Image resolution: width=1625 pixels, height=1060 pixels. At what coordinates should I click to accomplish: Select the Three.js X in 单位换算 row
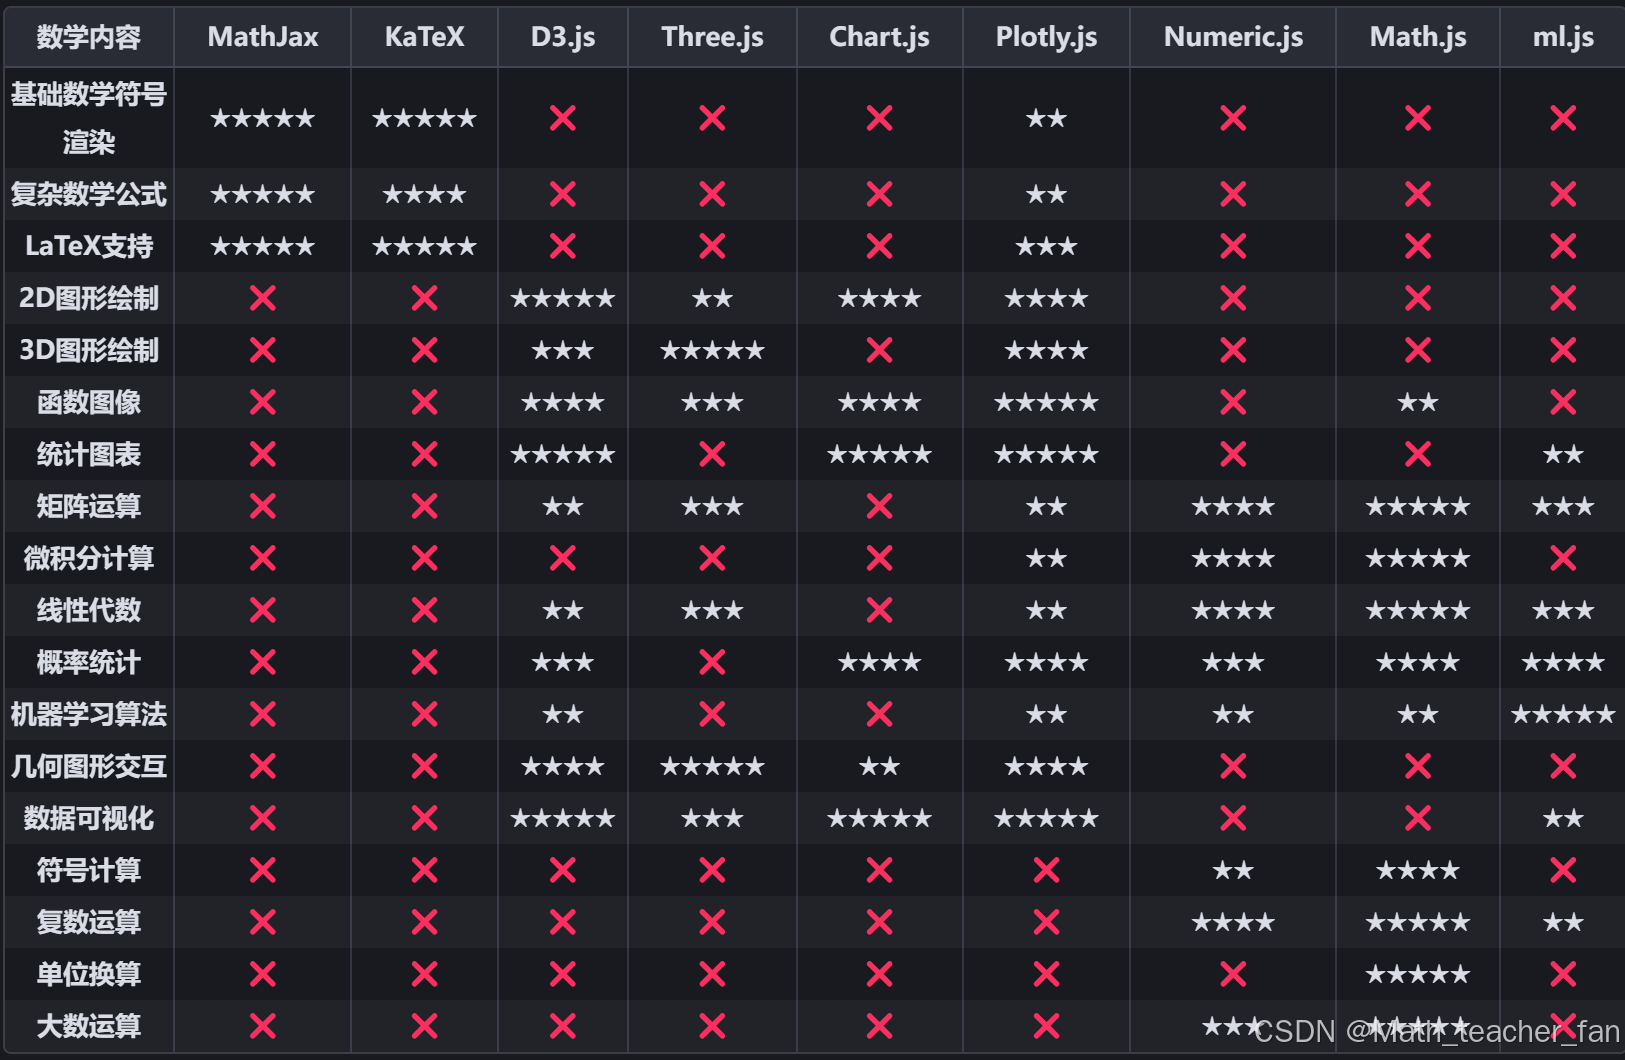pyautogui.click(x=712, y=974)
